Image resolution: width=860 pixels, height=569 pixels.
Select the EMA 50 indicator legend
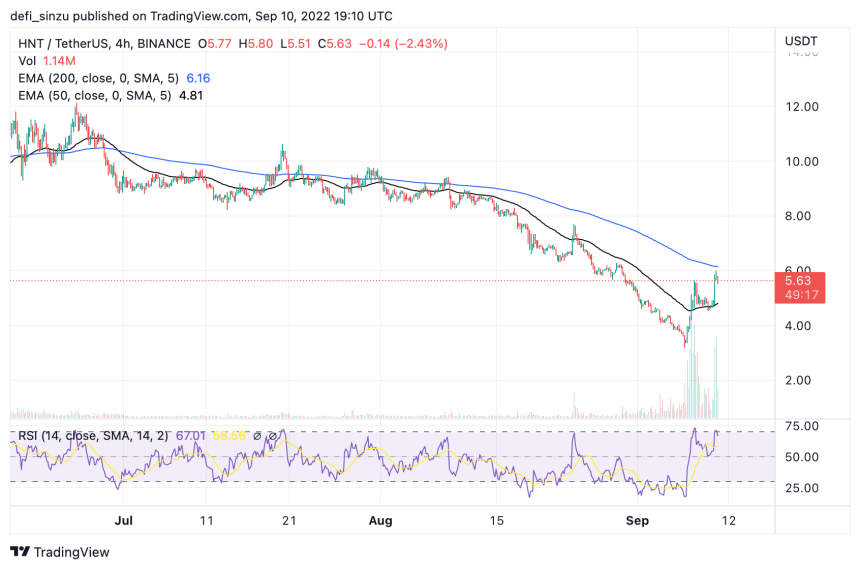pyautogui.click(x=90, y=95)
